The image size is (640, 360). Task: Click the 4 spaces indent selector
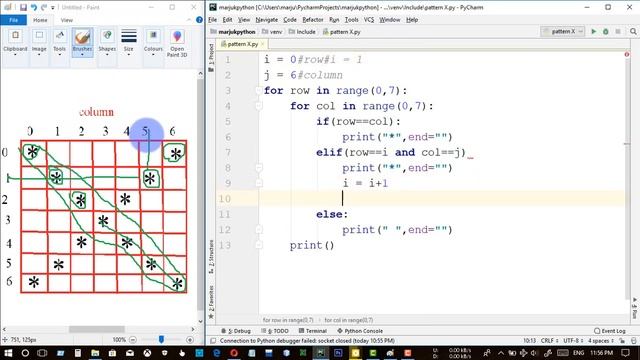601,340
